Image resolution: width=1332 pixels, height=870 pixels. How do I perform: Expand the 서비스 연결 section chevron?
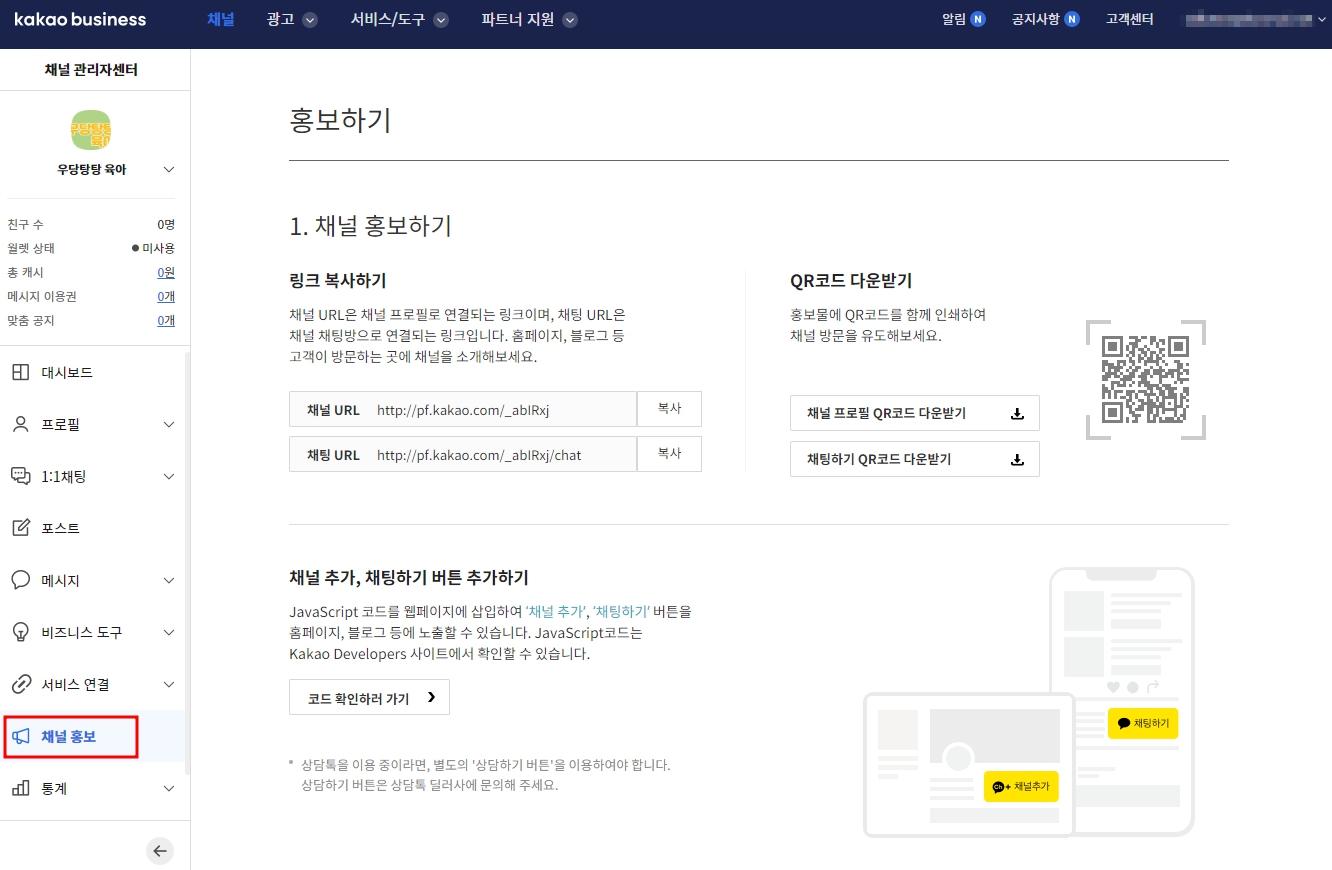point(169,685)
